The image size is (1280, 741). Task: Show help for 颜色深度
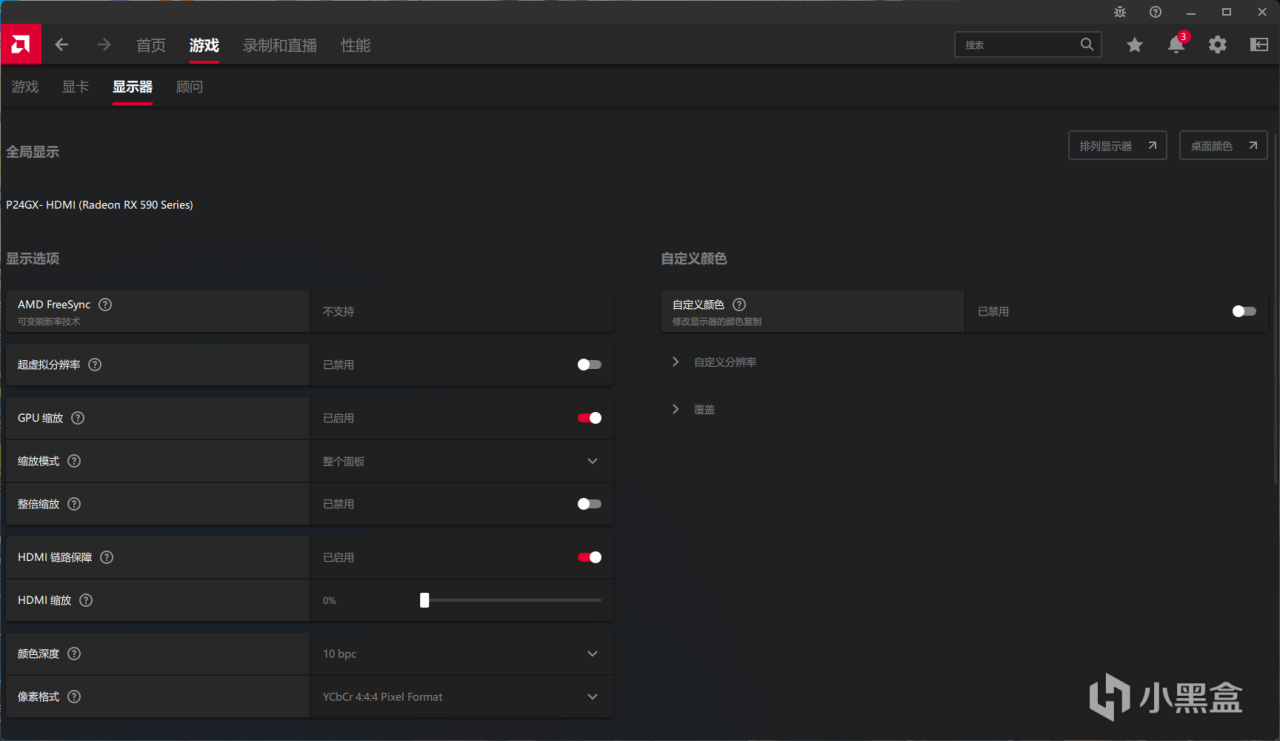click(x=74, y=653)
